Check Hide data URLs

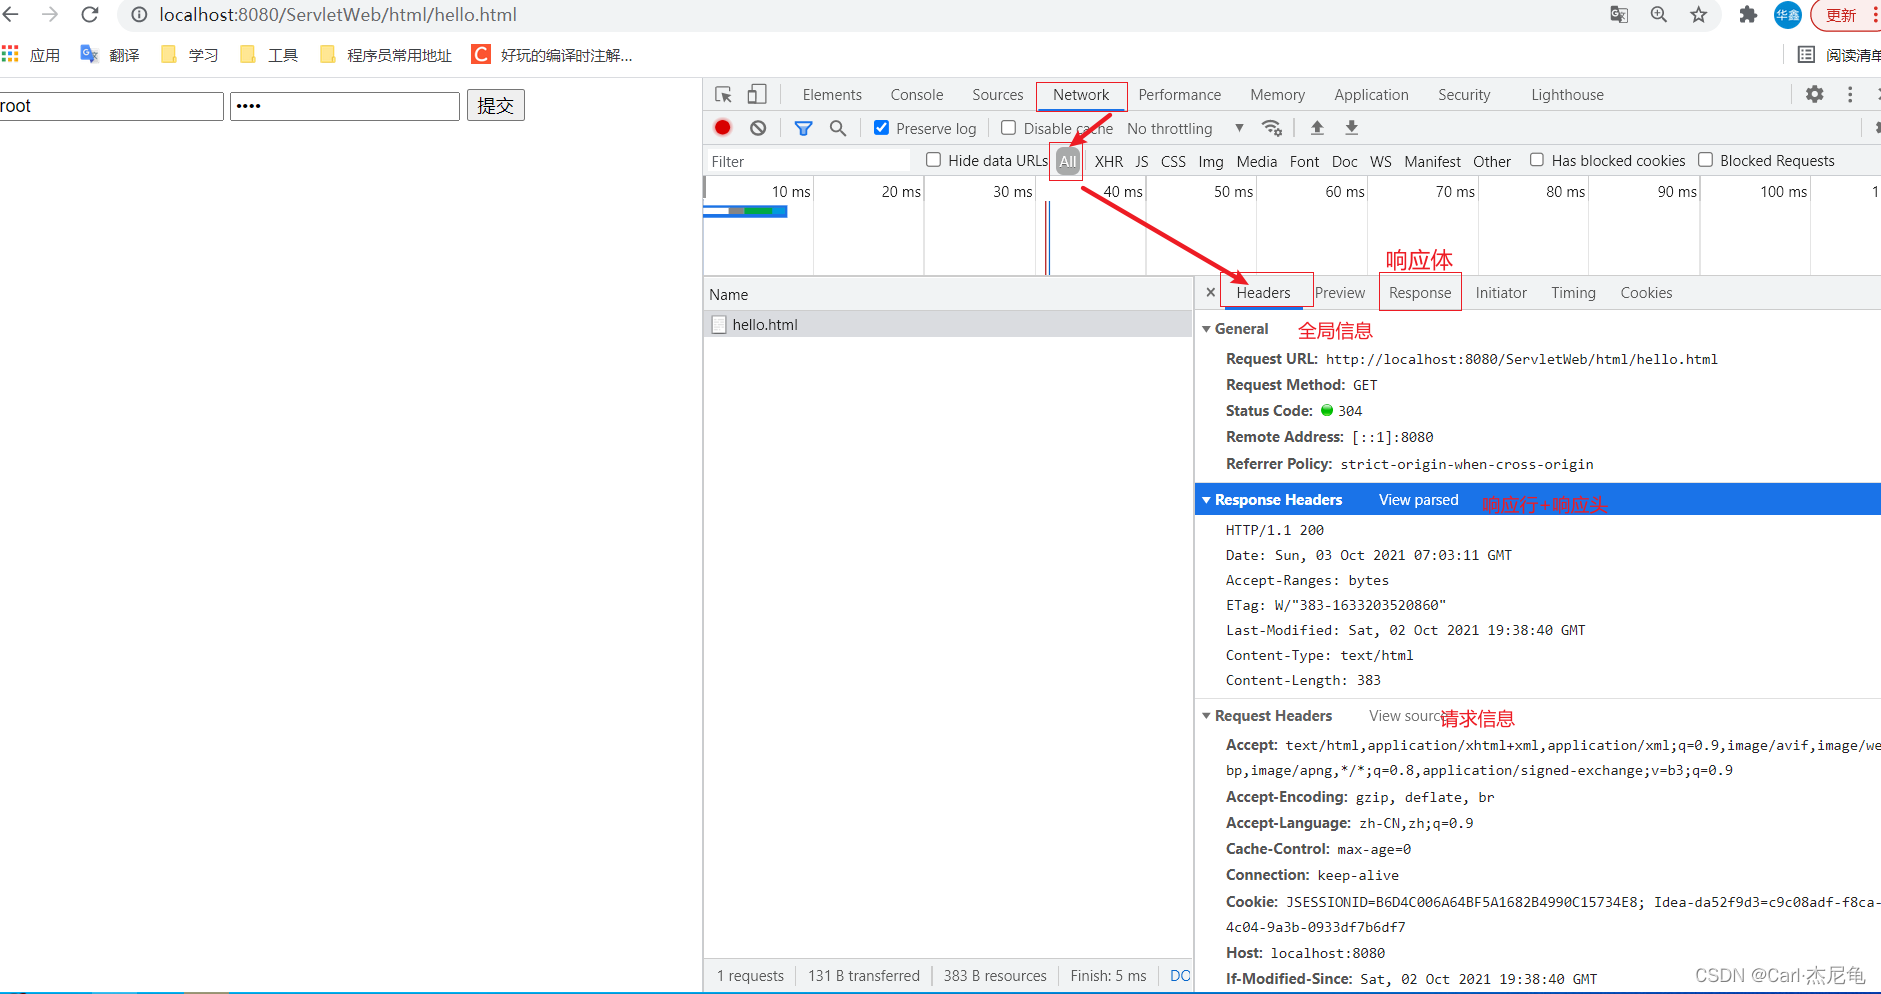pyautogui.click(x=933, y=160)
